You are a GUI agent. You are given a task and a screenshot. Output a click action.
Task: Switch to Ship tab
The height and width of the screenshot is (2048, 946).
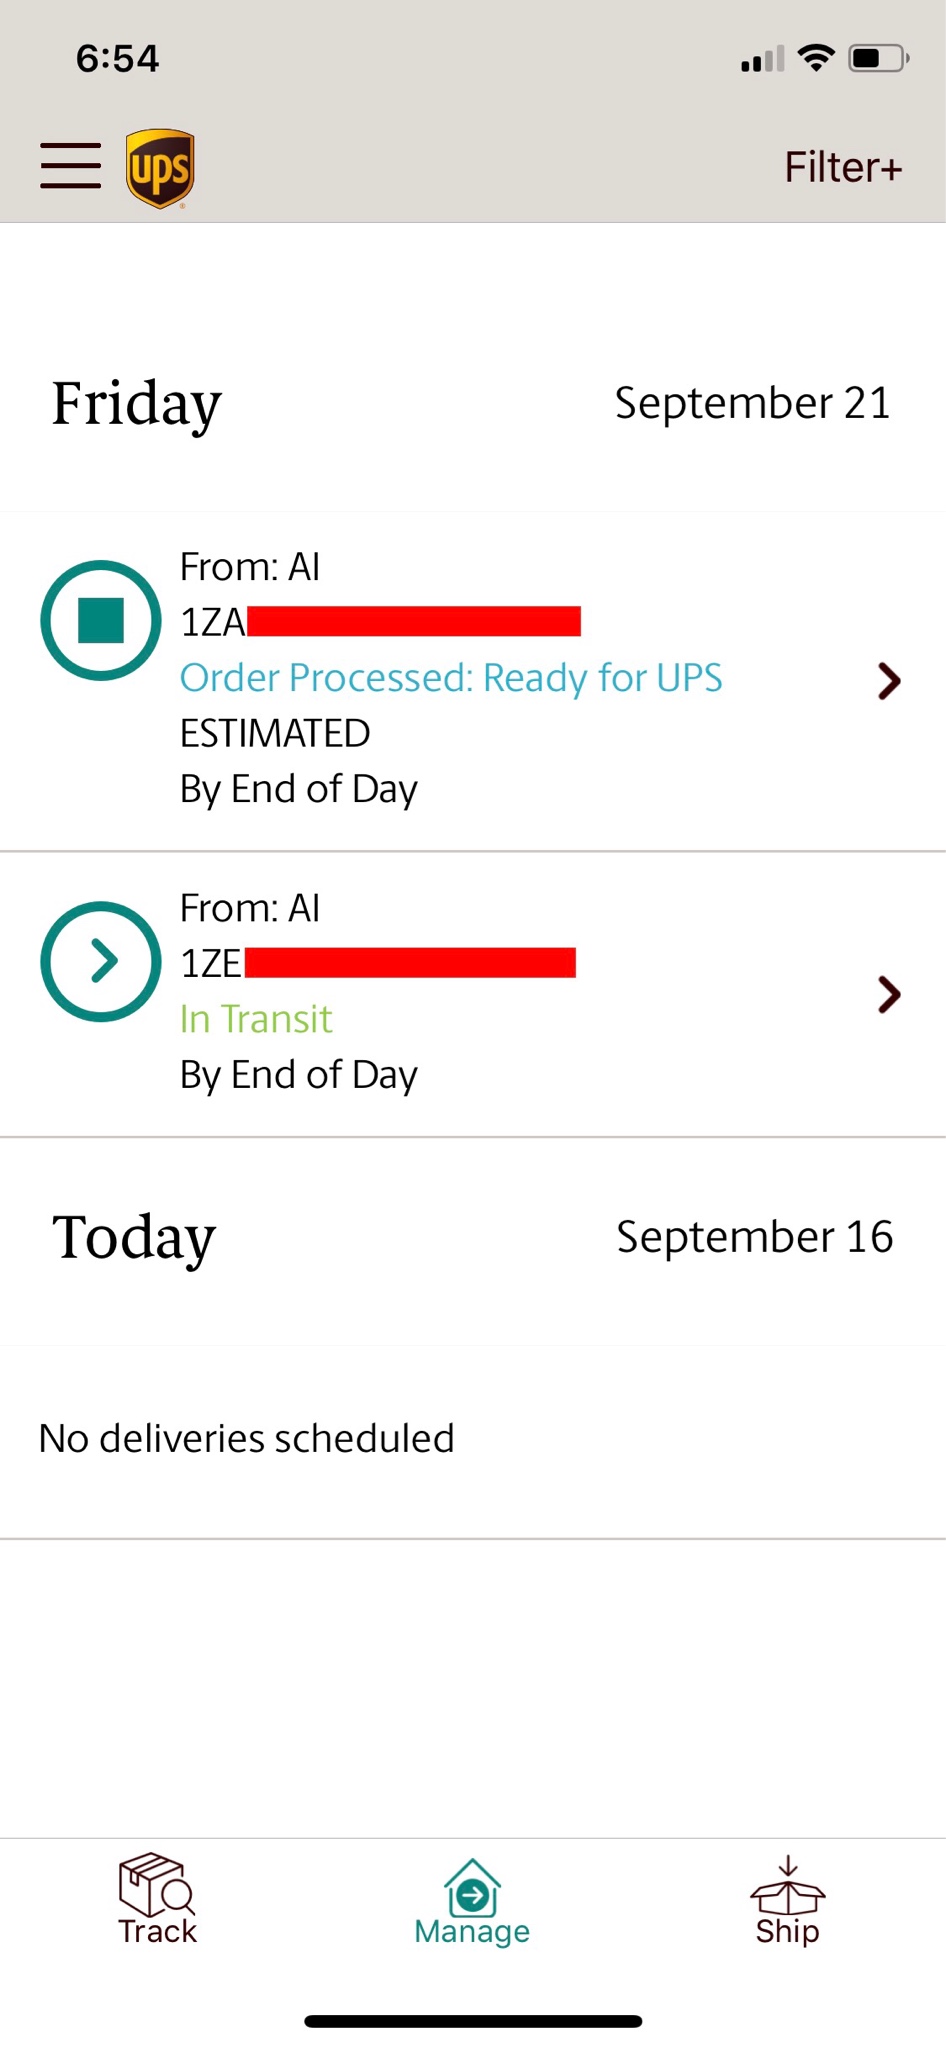(788, 1900)
